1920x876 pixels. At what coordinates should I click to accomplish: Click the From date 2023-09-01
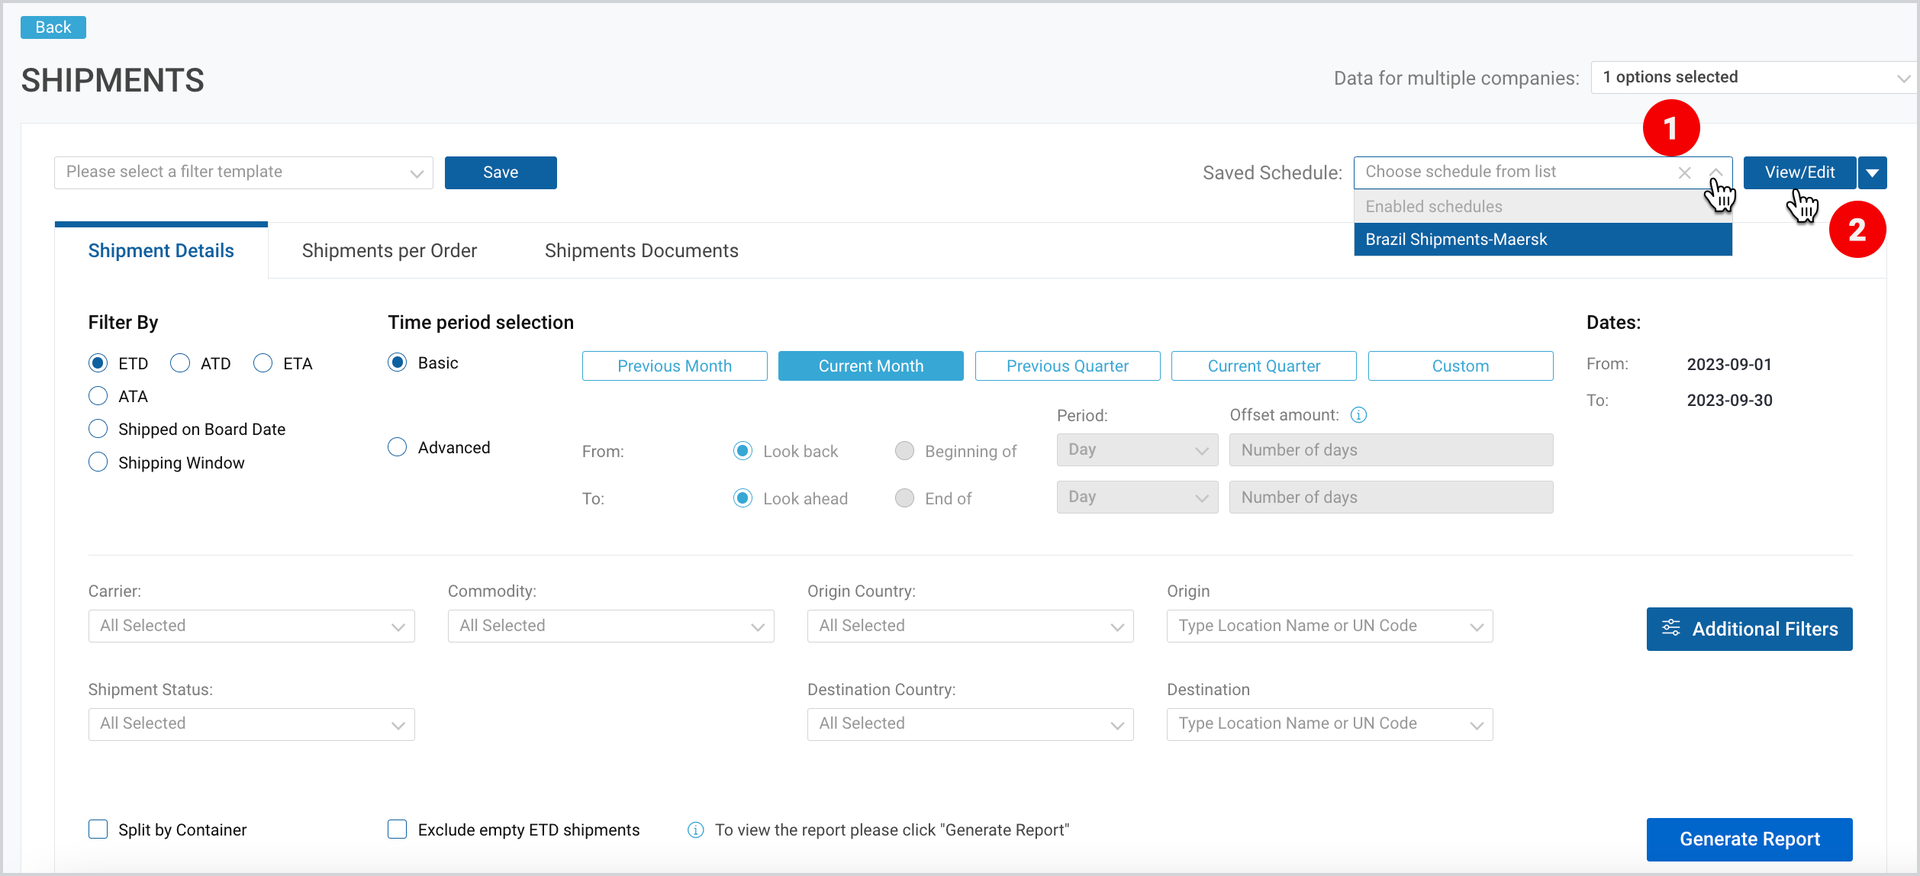click(x=1729, y=364)
